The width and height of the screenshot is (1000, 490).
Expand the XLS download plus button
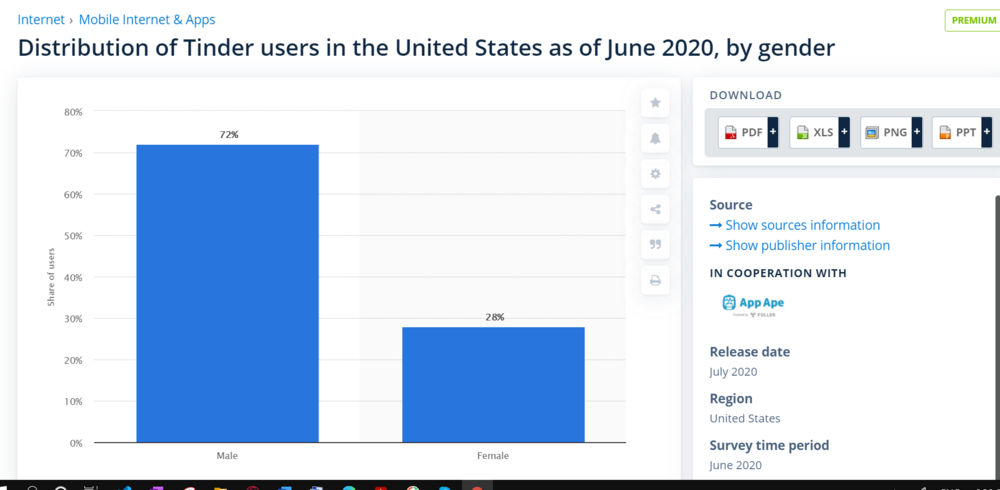844,132
